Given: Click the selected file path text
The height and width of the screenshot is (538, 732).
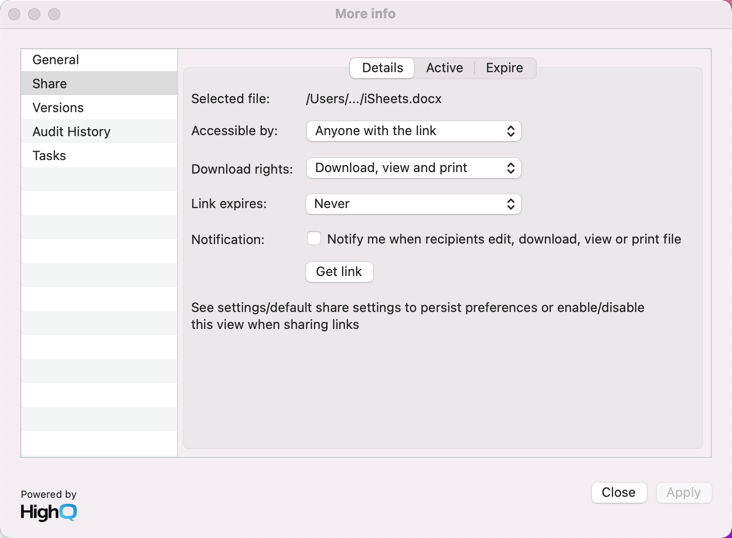Looking at the screenshot, I should 373,99.
